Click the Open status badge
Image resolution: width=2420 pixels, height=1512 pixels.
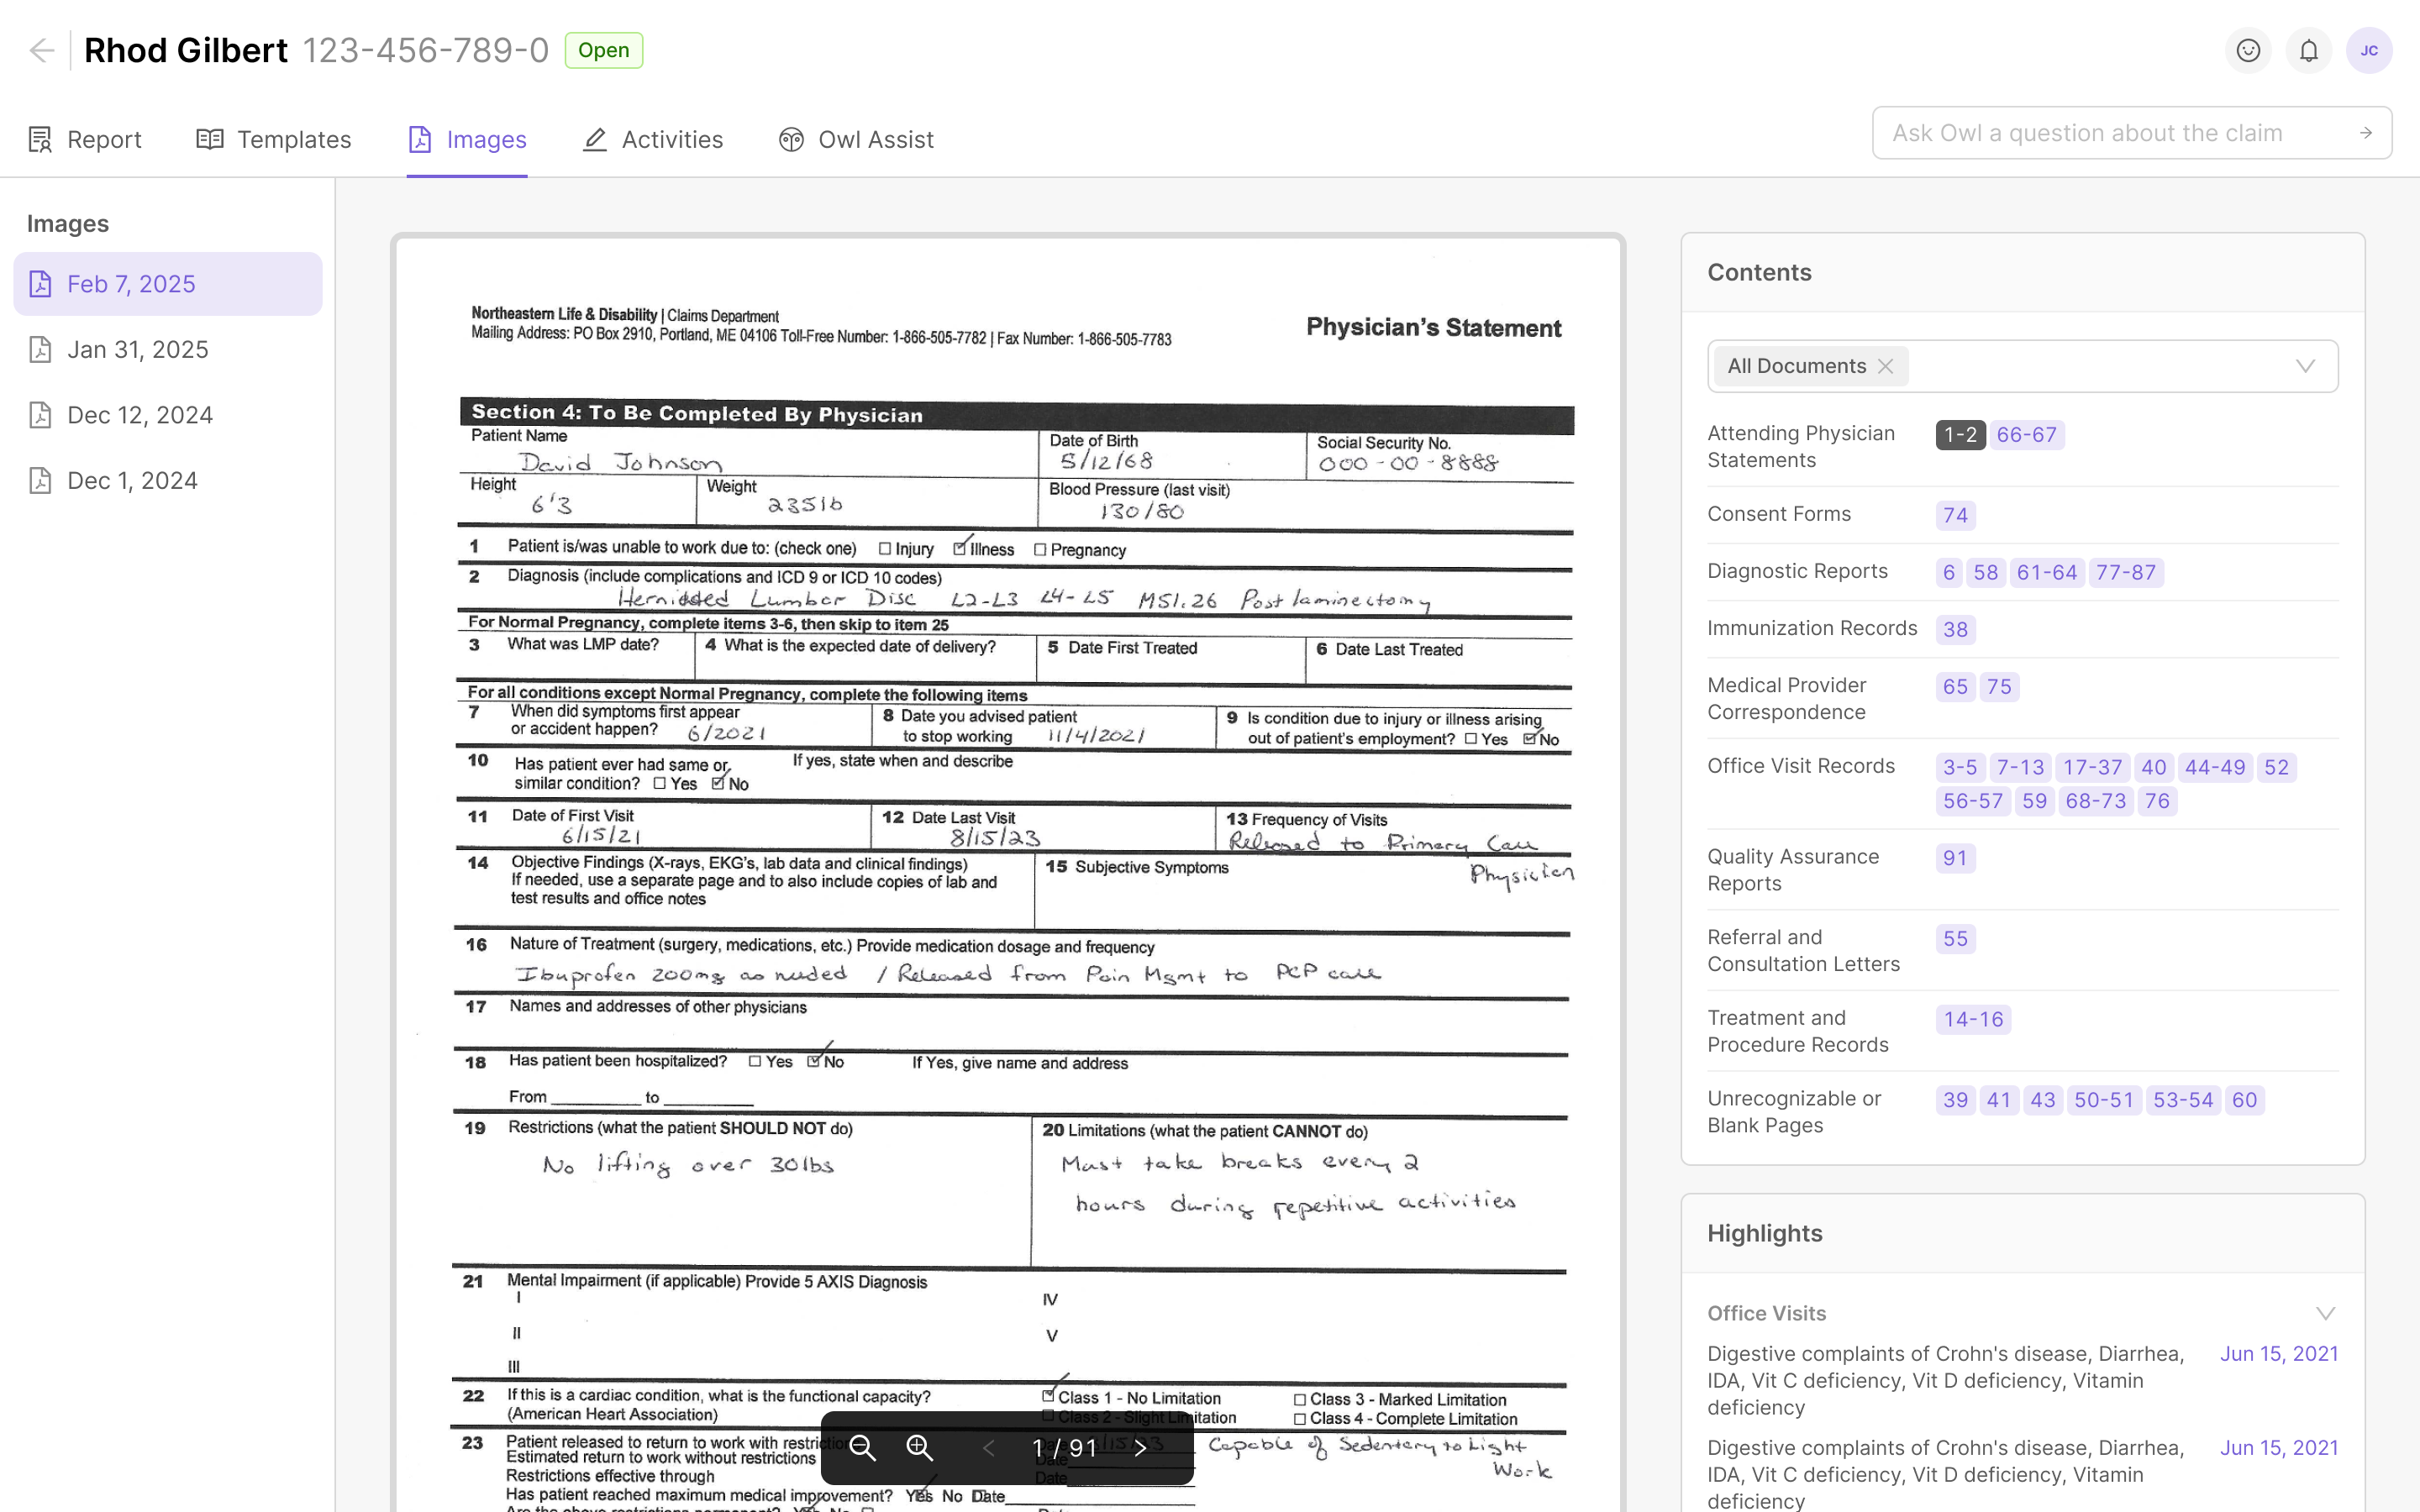click(604, 50)
